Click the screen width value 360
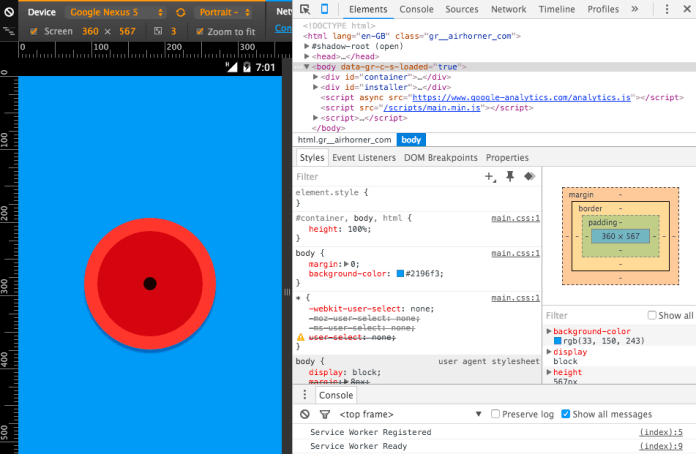This screenshot has width=696, height=454. click(90, 31)
